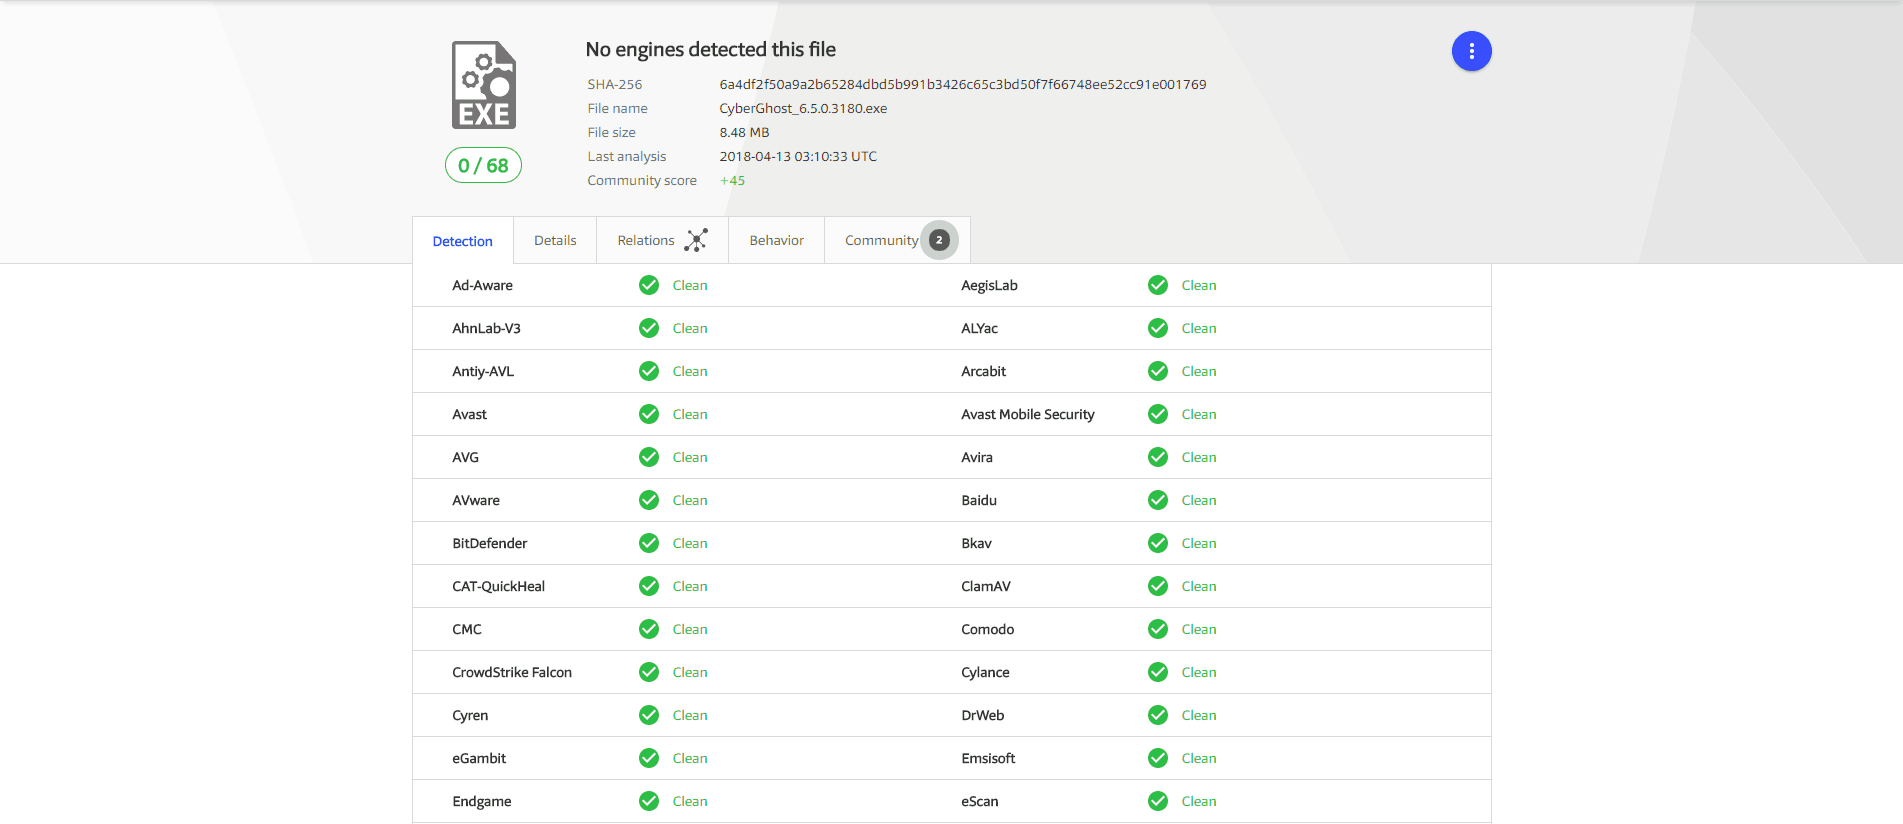Click the green checkmark for Cylance

[x=1158, y=672]
